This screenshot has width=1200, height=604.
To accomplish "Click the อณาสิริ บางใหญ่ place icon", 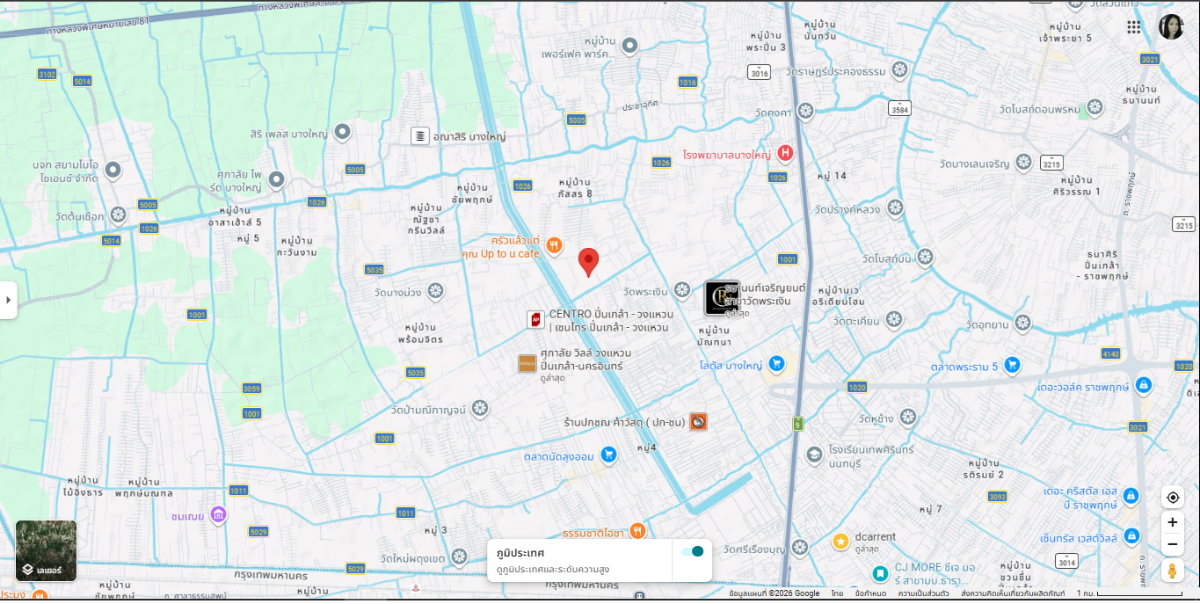I will pos(420,136).
